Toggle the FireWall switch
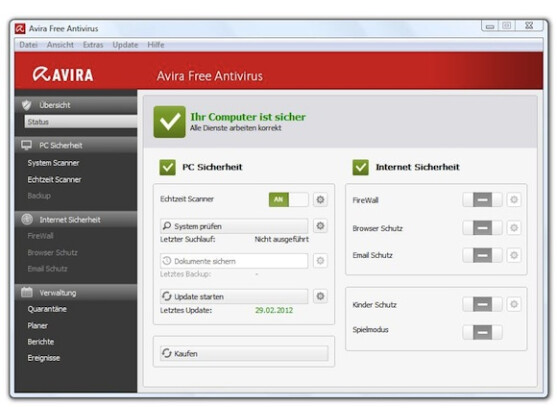Screen dimensions: 557x418 (482, 200)
